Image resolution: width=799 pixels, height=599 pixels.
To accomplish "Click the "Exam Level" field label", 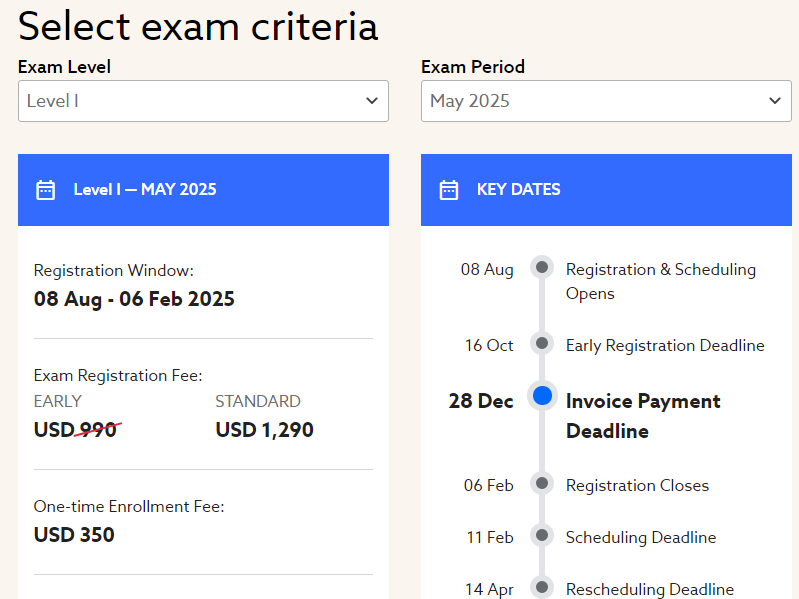I will (64, 67).
